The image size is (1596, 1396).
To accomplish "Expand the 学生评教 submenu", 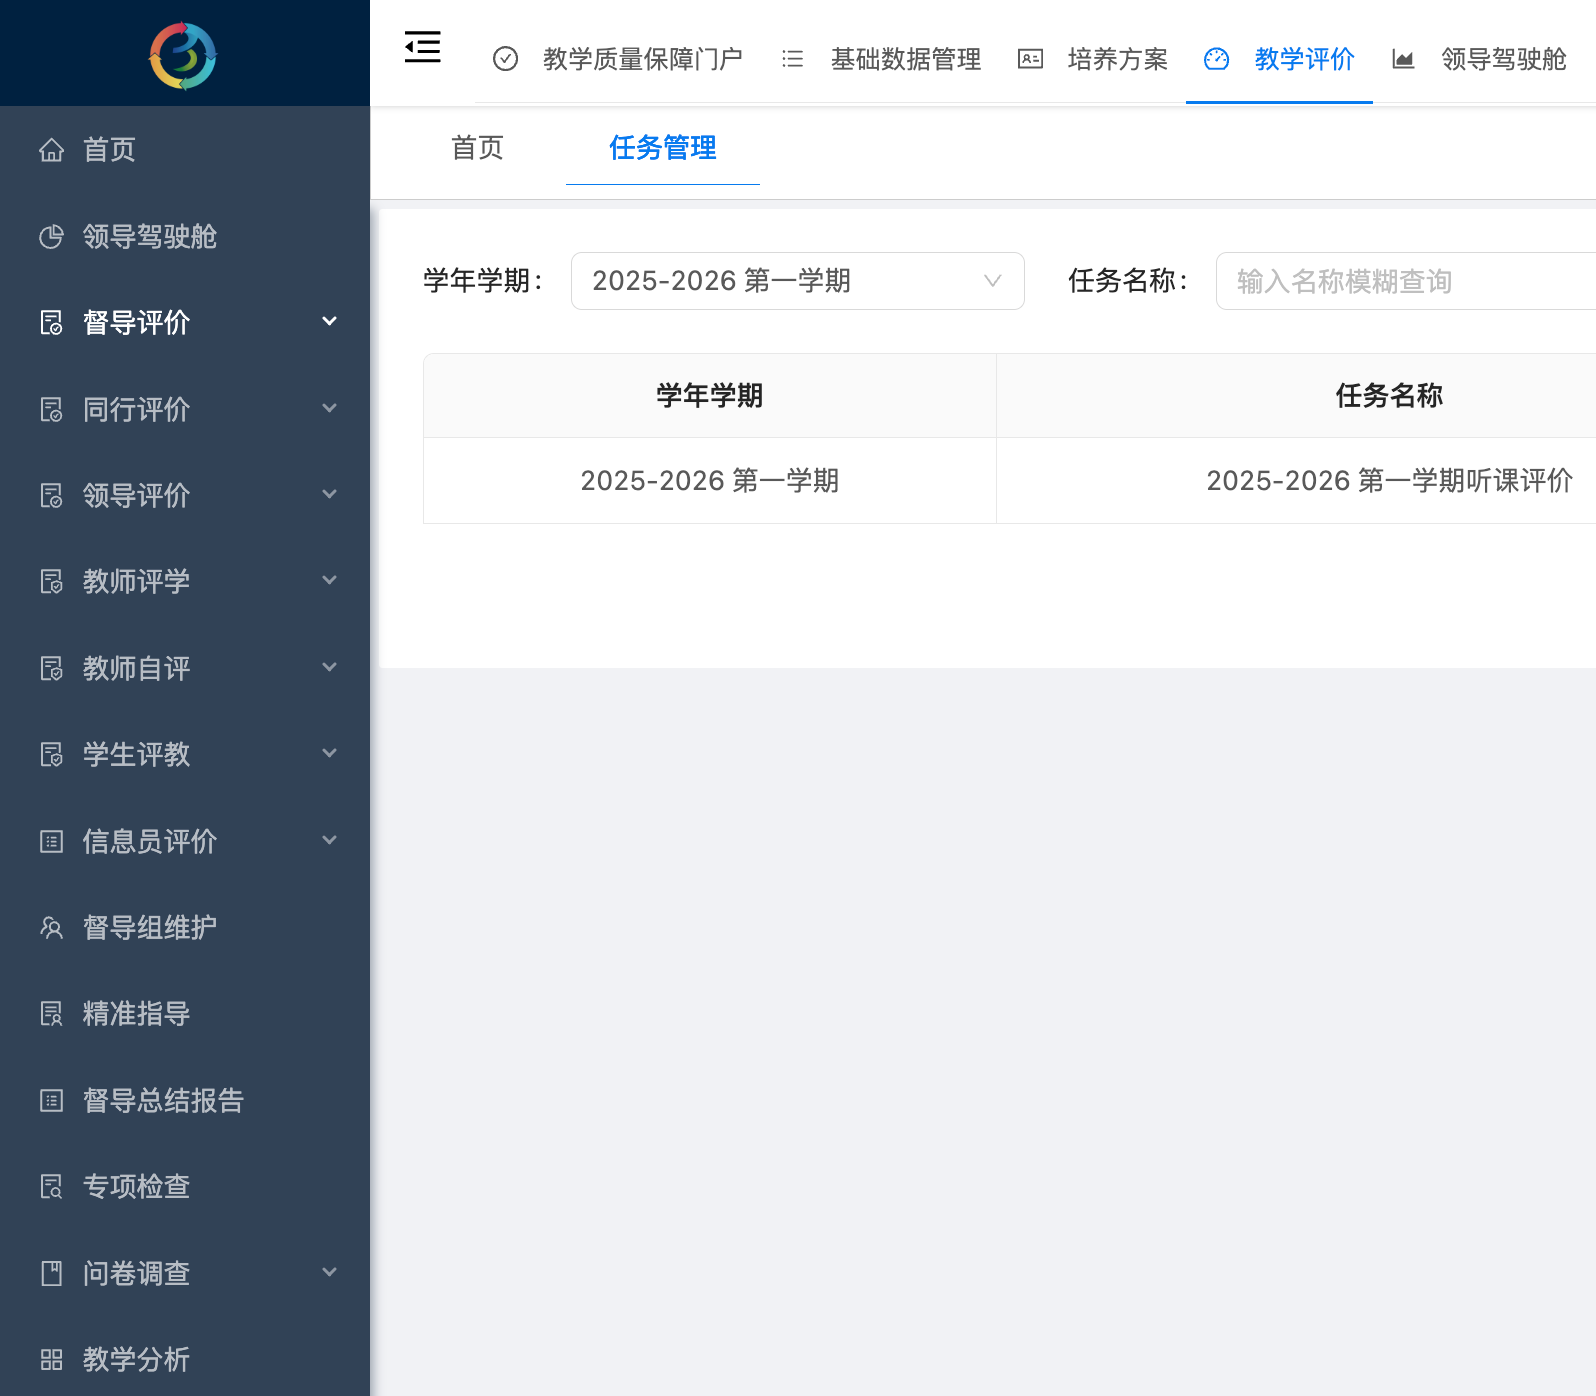I will [x=329, y=754].
